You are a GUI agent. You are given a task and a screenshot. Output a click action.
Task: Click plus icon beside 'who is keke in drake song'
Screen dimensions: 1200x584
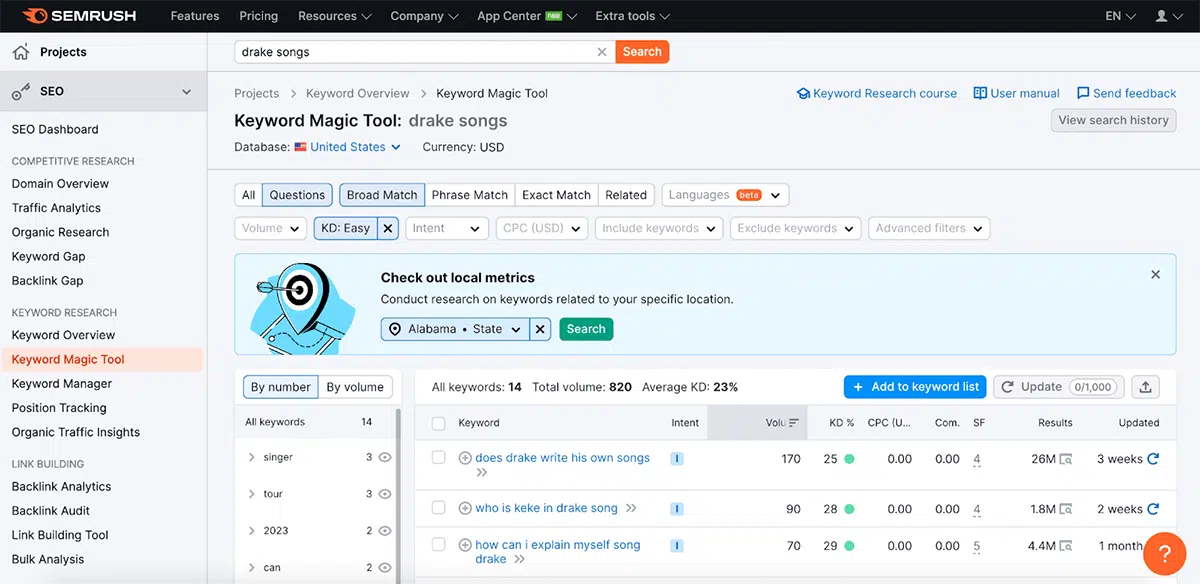click(x=465, y=508)
